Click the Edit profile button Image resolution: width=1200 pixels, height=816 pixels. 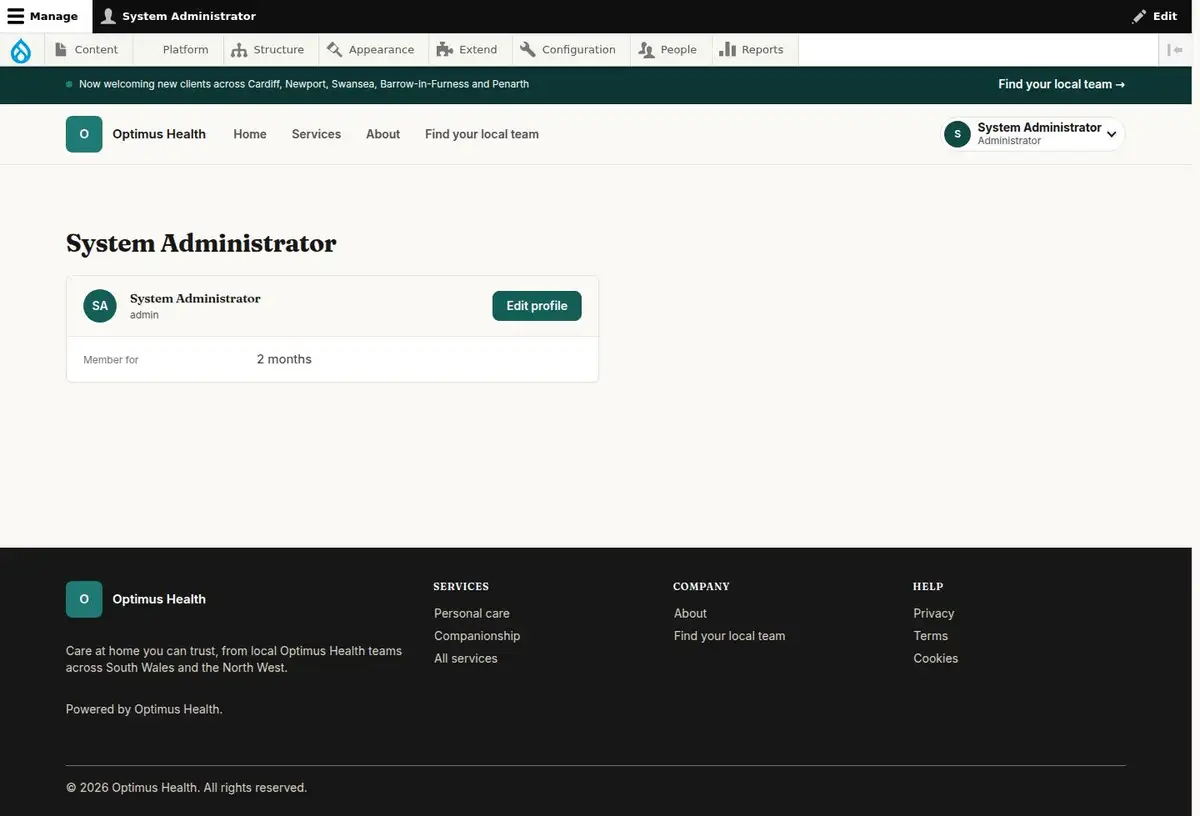point(537,306)
